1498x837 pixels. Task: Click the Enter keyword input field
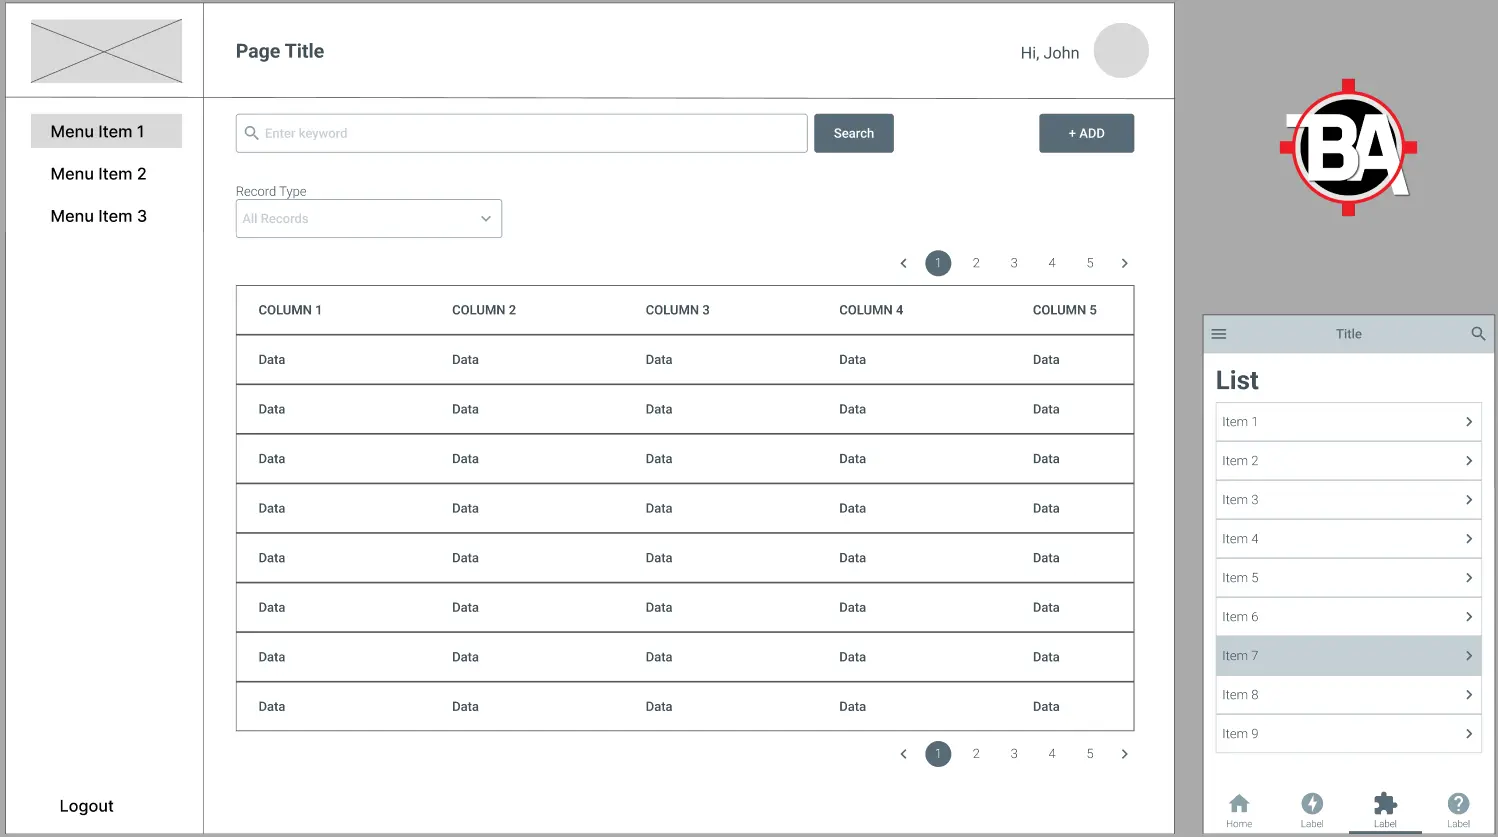(520, 133)
